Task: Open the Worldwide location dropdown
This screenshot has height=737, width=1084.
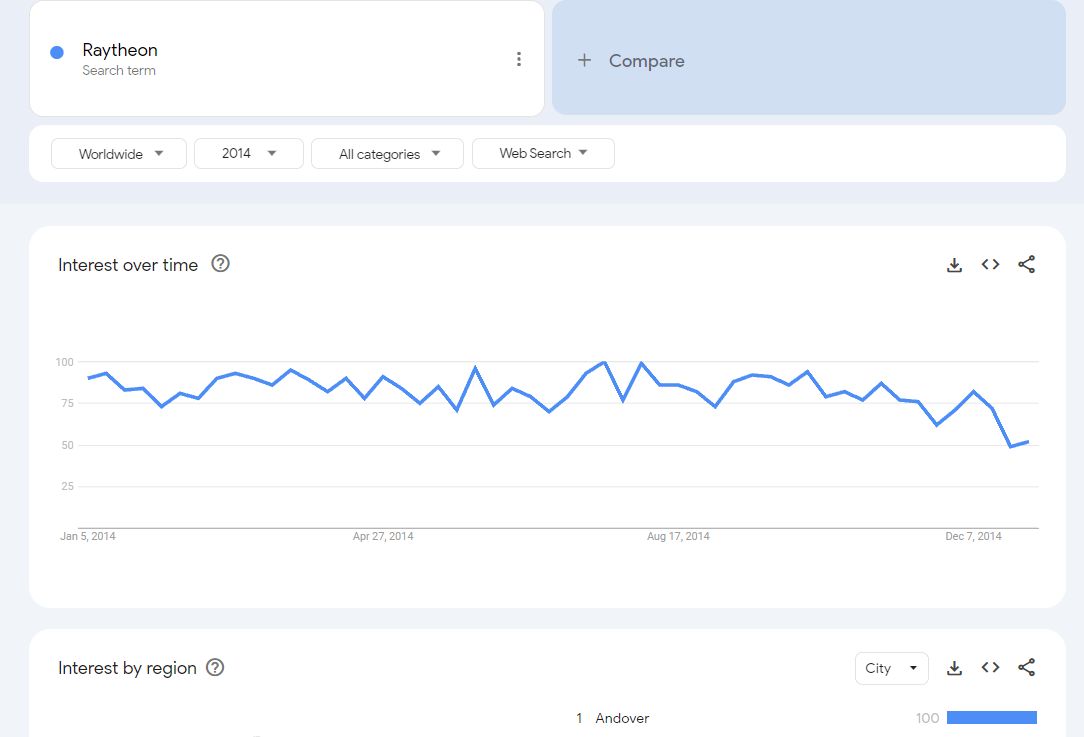Action: [x=119, y=154]
